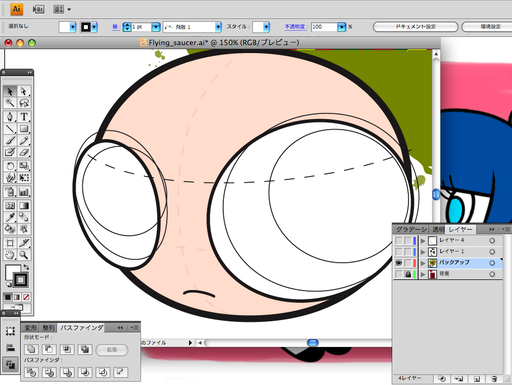Screen dimensions: 512x385
Task: Expand the レイヤー 1 layer triangle
Action: point(423,252)
